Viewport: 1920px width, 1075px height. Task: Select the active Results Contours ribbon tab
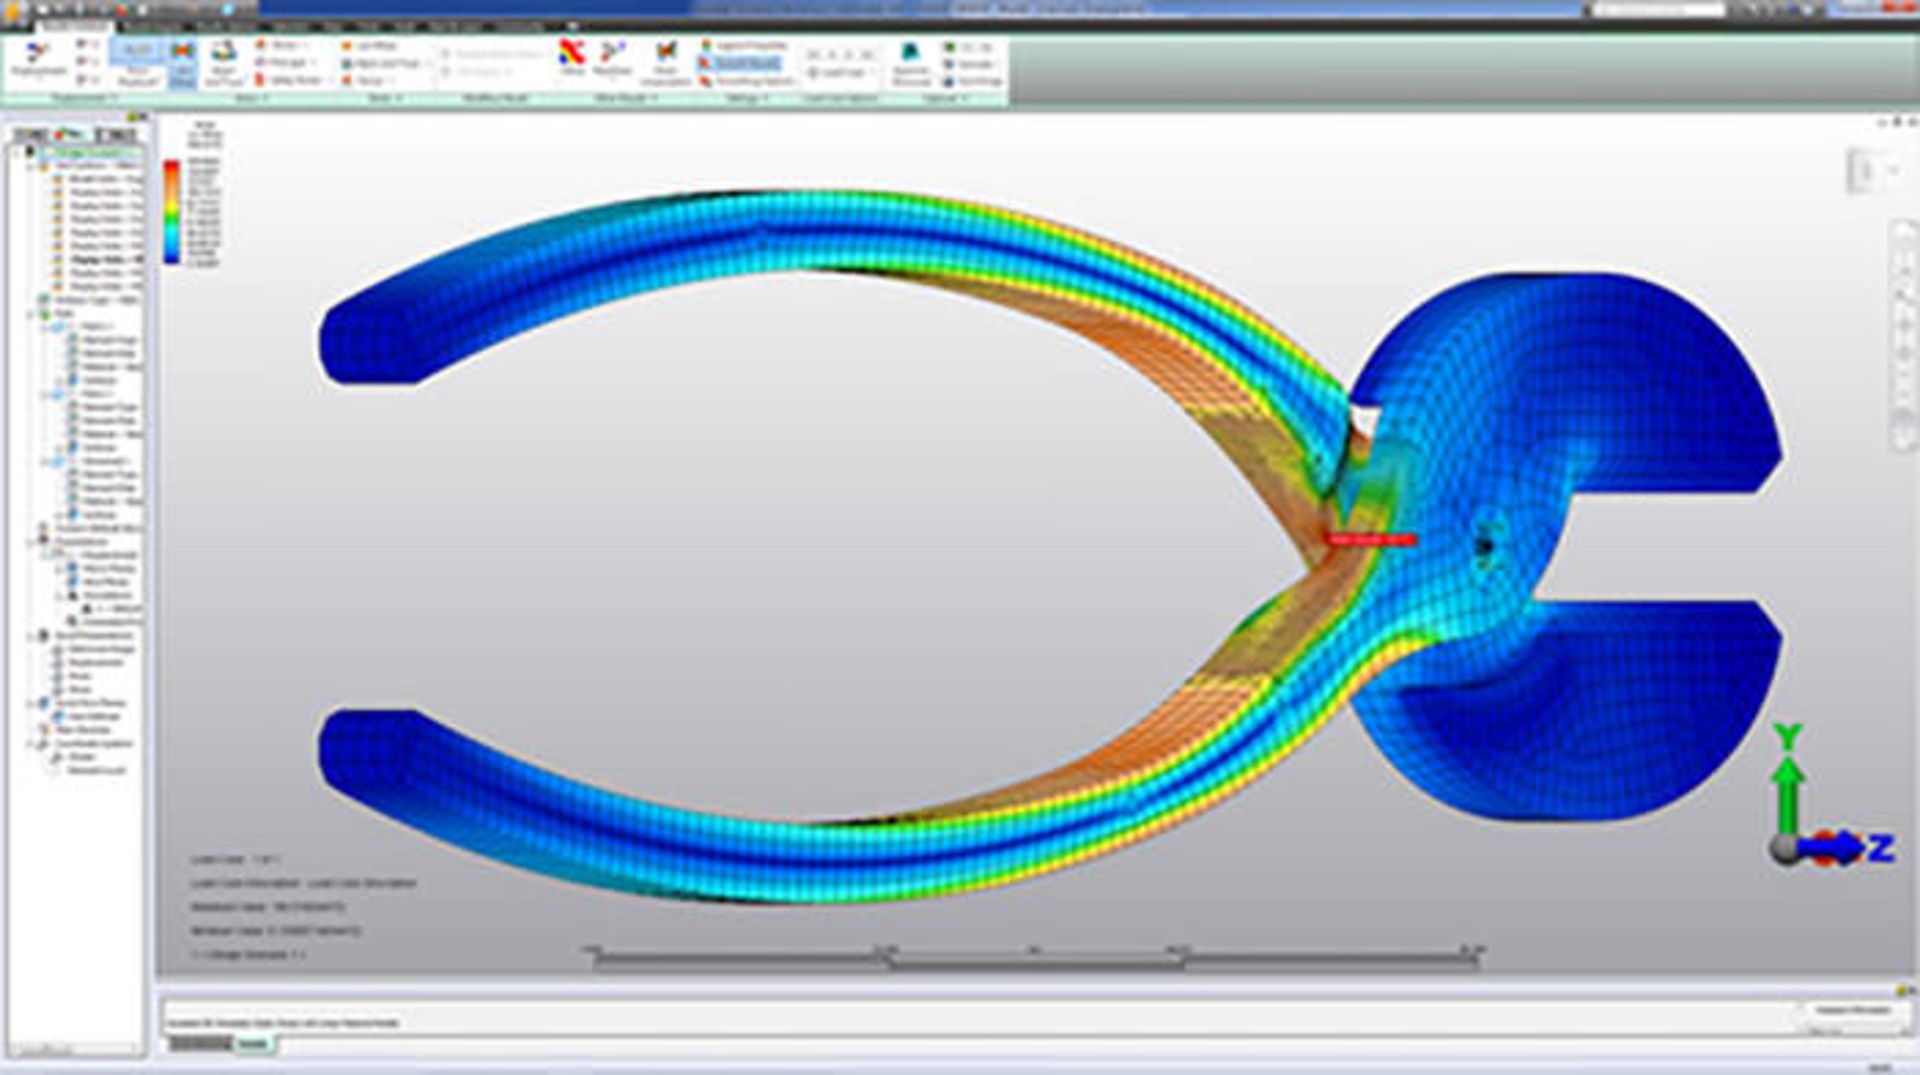coord(75,26)
